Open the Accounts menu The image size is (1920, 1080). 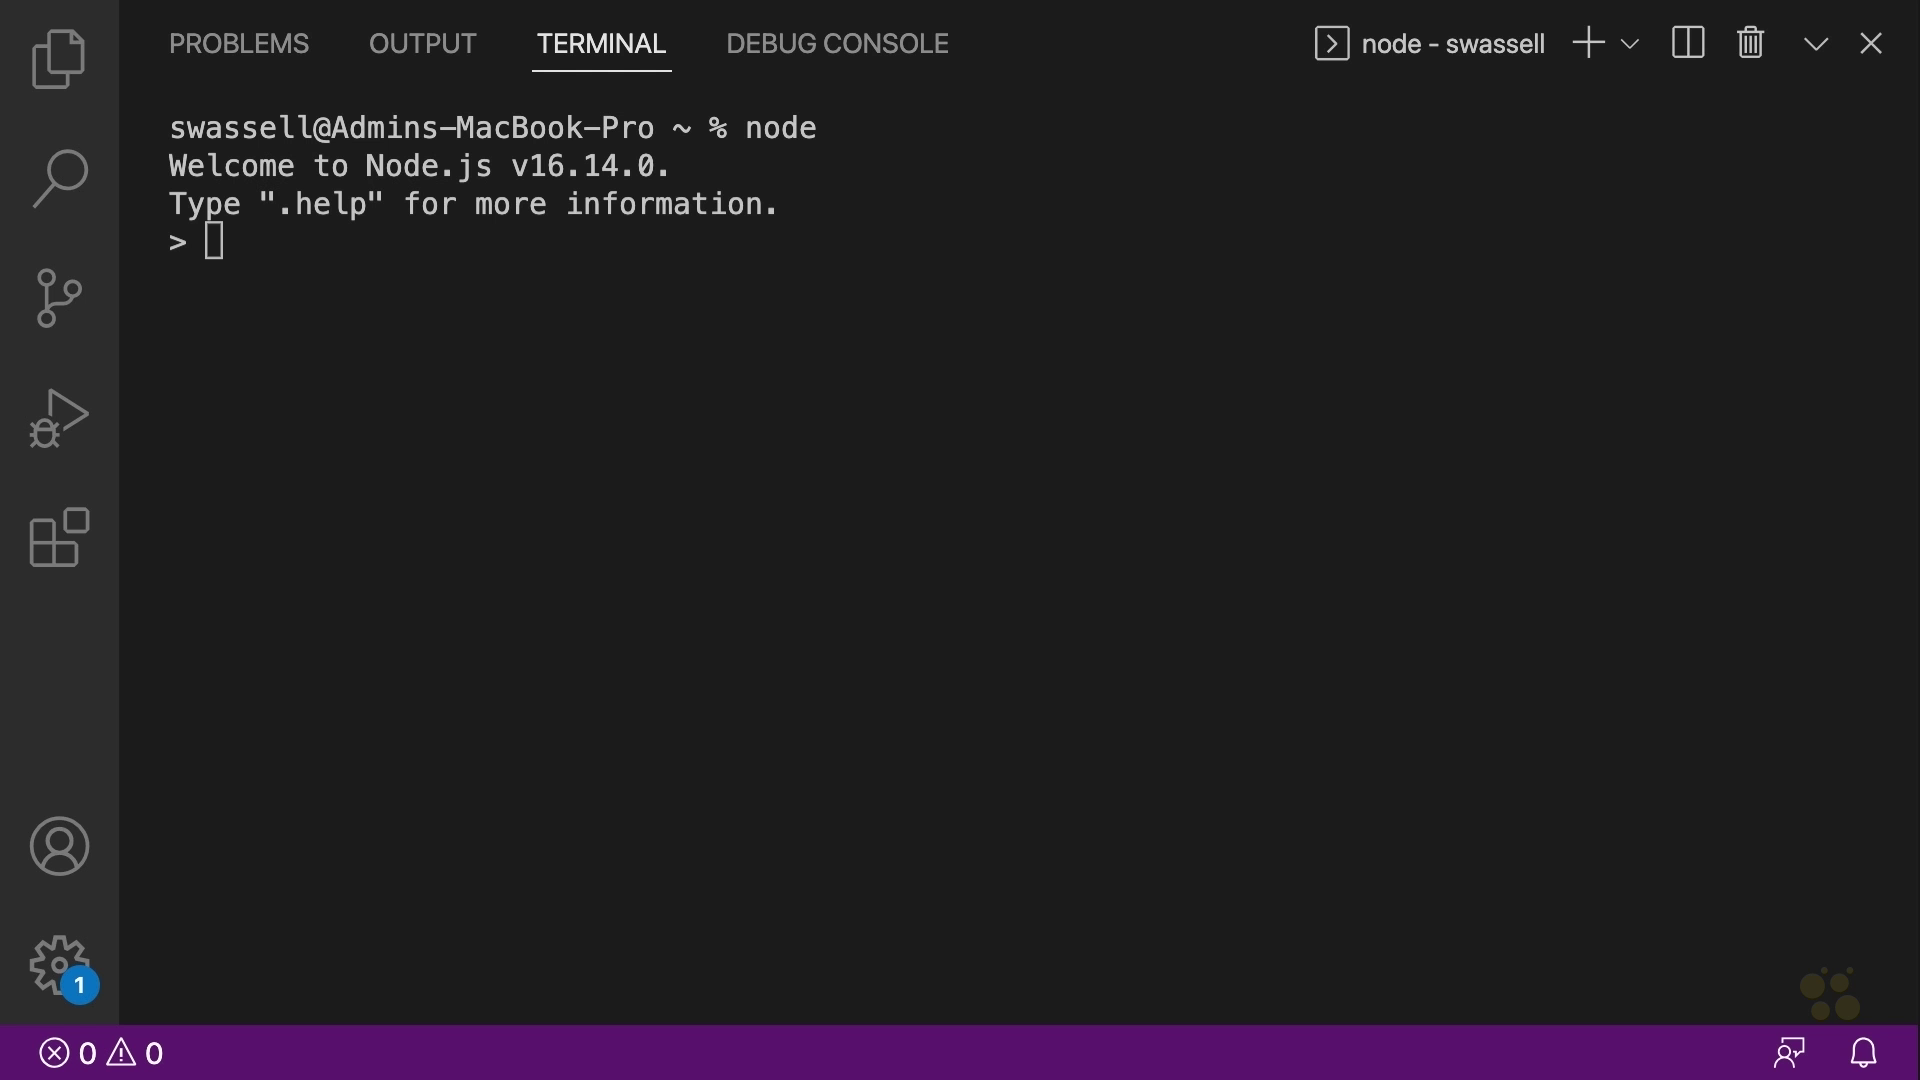[x=59, y=846]
